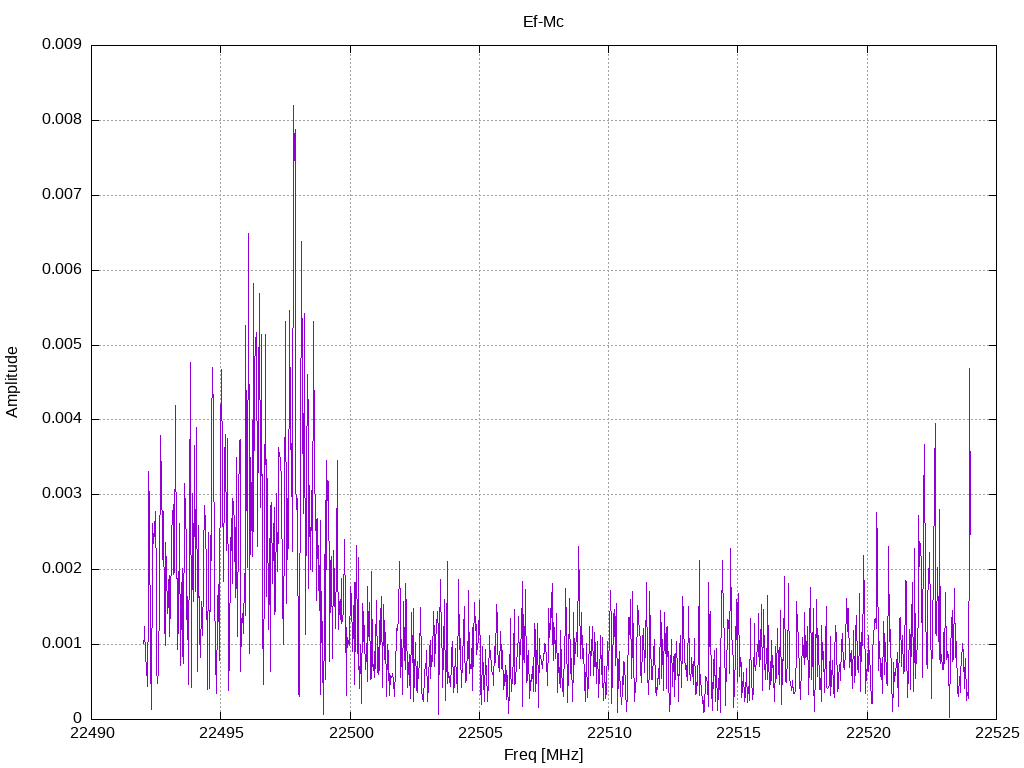Click the 0.0065 peak tip near 22496 MHz
Screen dimensions: 1024x768
pos(248,234)
